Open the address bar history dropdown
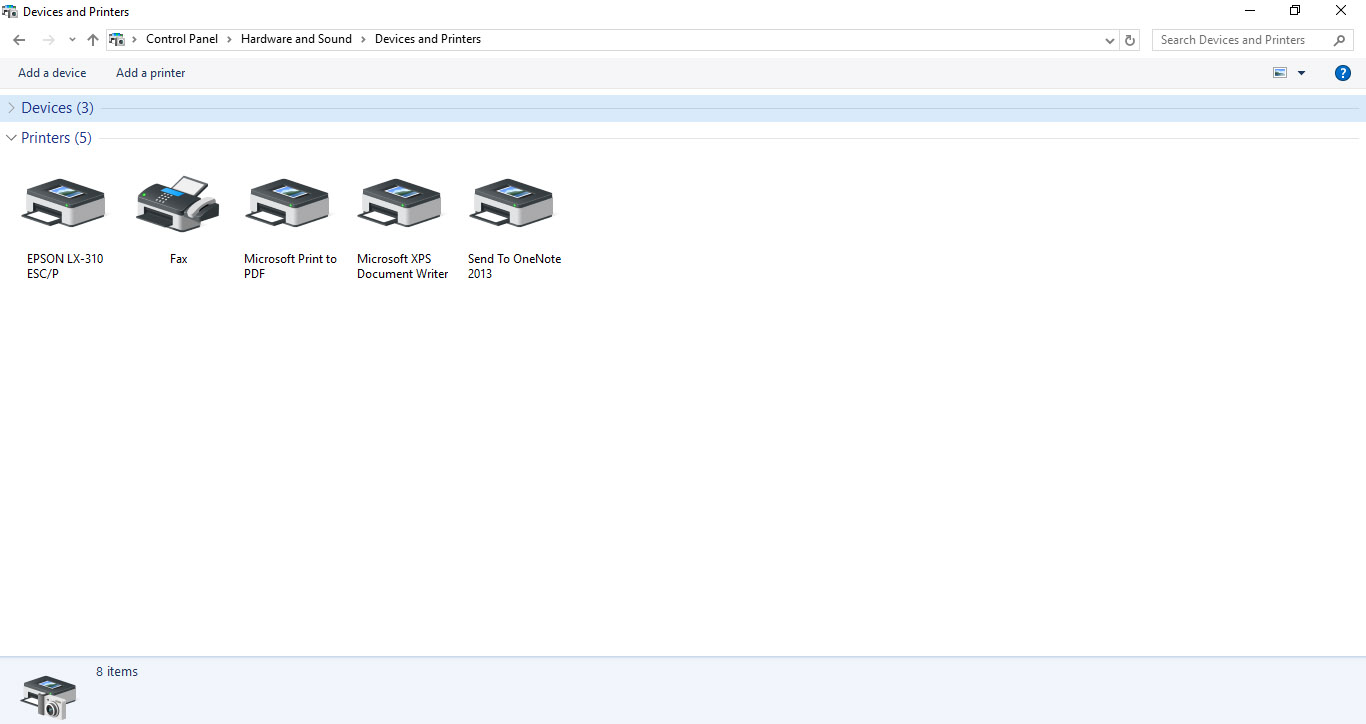Screen dimensions: 1366x724 1110,40
